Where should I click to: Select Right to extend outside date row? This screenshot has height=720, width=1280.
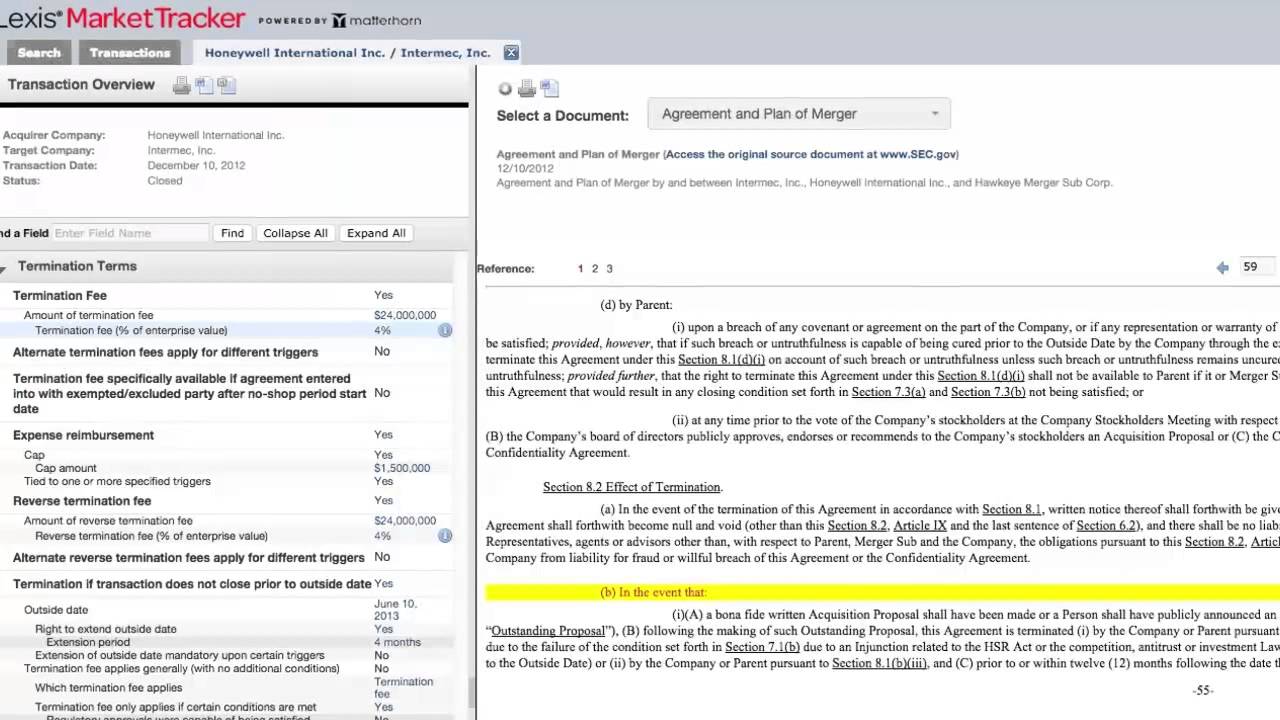(x=227, y=629)
